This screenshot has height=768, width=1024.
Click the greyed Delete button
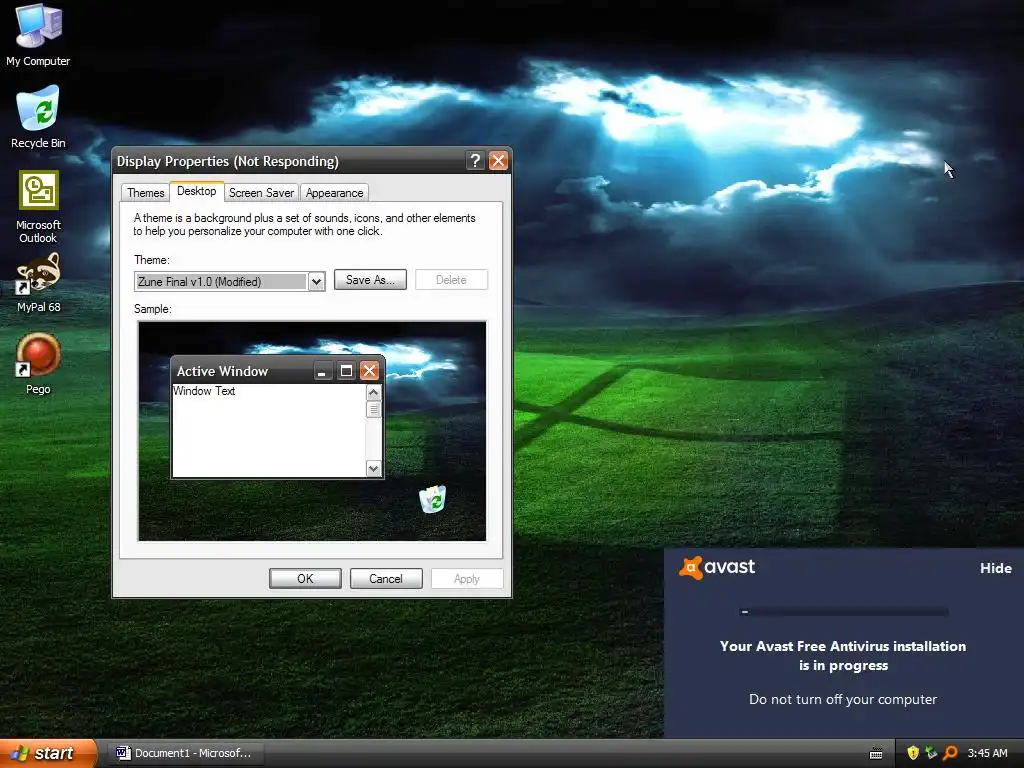(x=451, y=280)
